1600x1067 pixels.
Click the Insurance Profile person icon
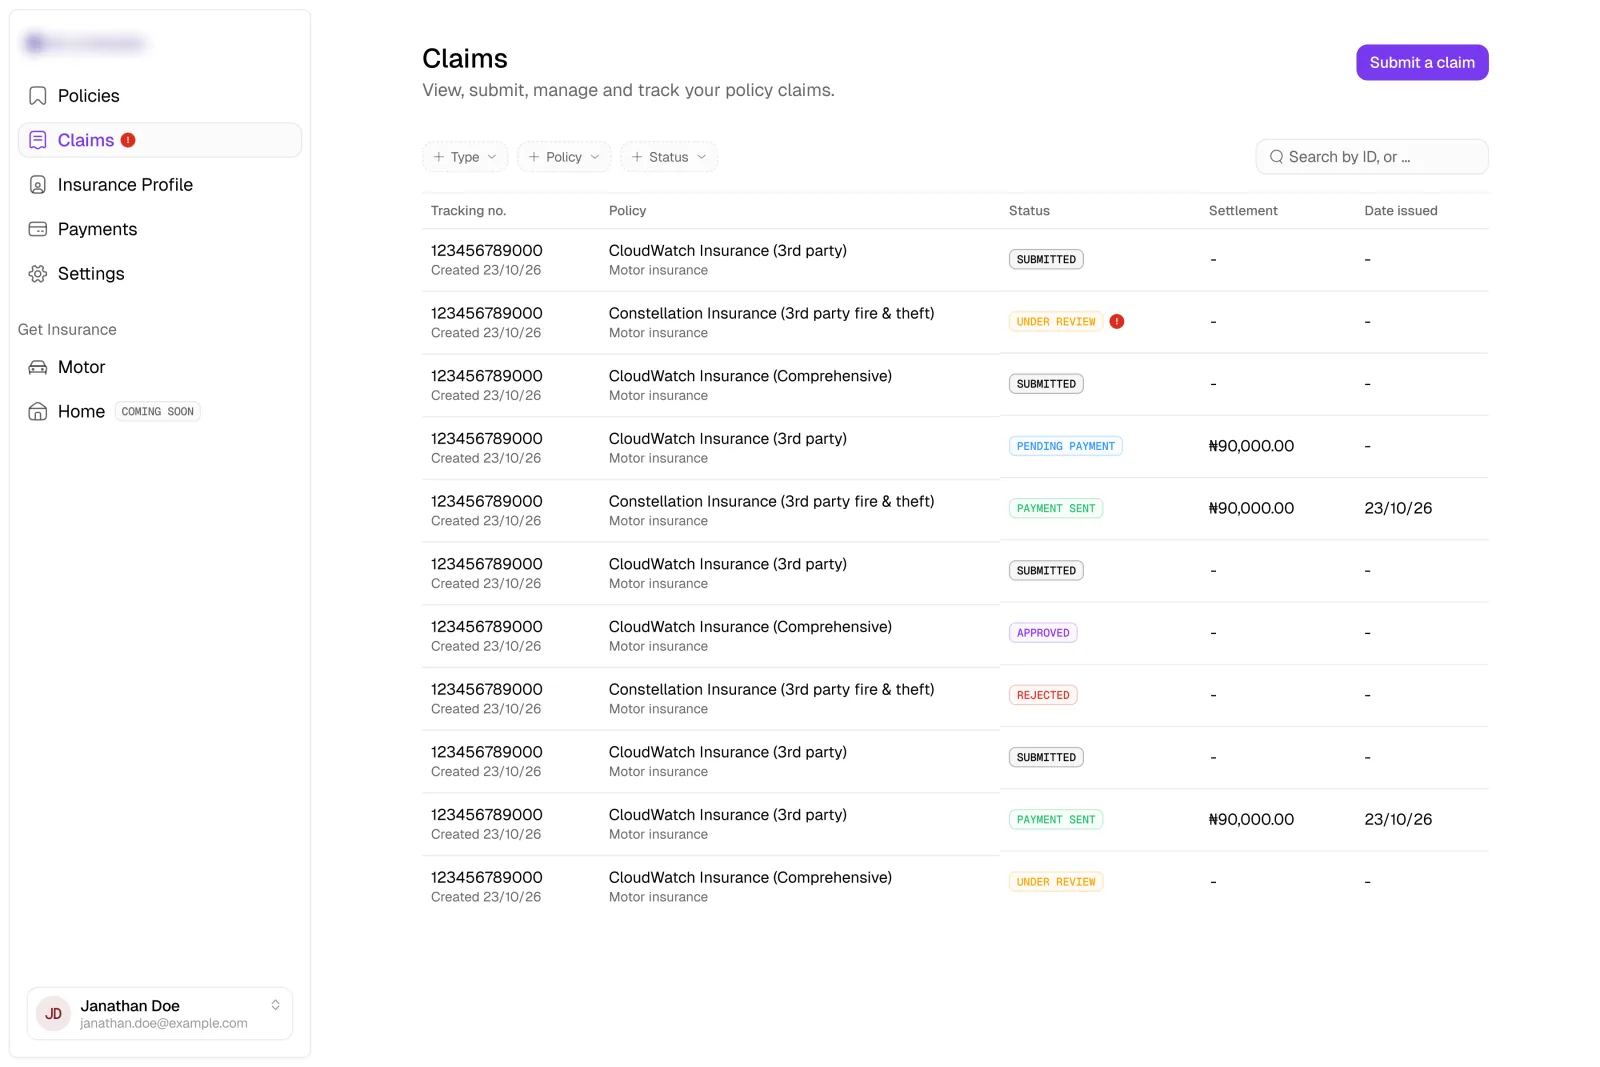[38, 185]
